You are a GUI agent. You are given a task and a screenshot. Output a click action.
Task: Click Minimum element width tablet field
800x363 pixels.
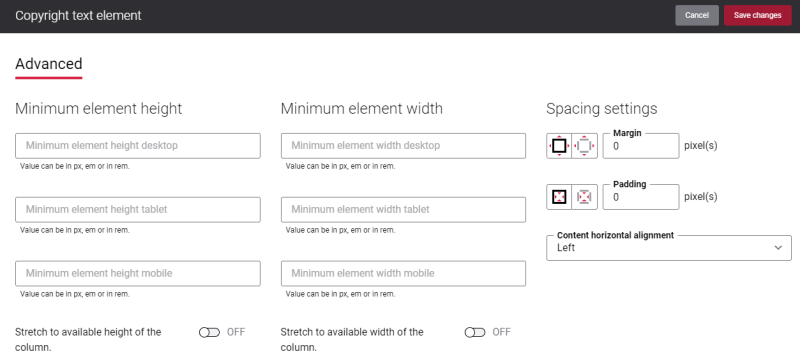click(403, 210)
